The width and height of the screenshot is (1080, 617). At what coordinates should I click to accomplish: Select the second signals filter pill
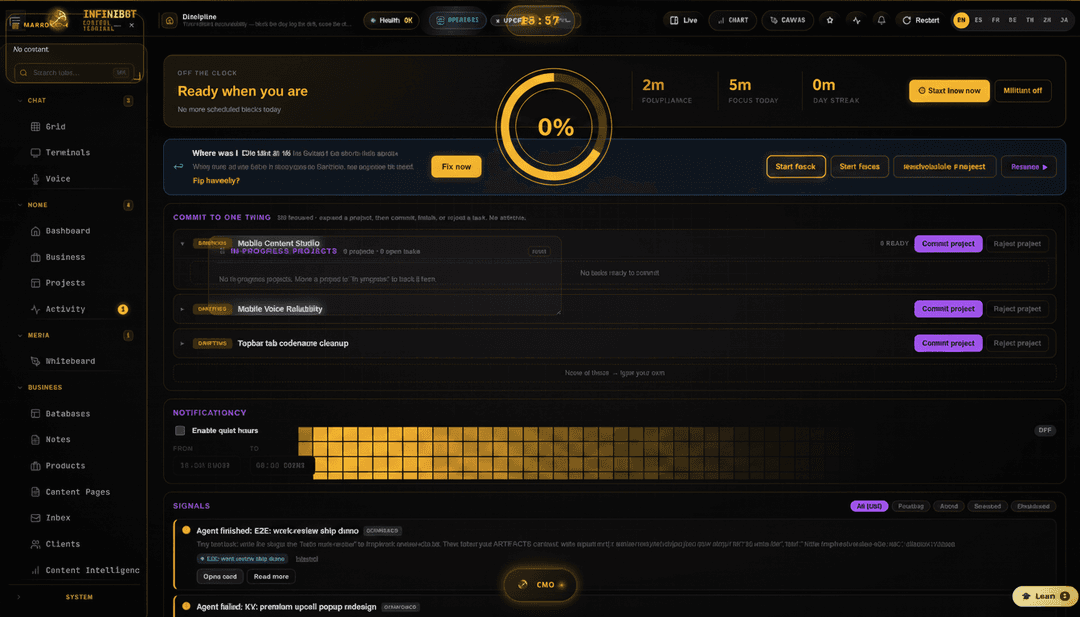911,506
